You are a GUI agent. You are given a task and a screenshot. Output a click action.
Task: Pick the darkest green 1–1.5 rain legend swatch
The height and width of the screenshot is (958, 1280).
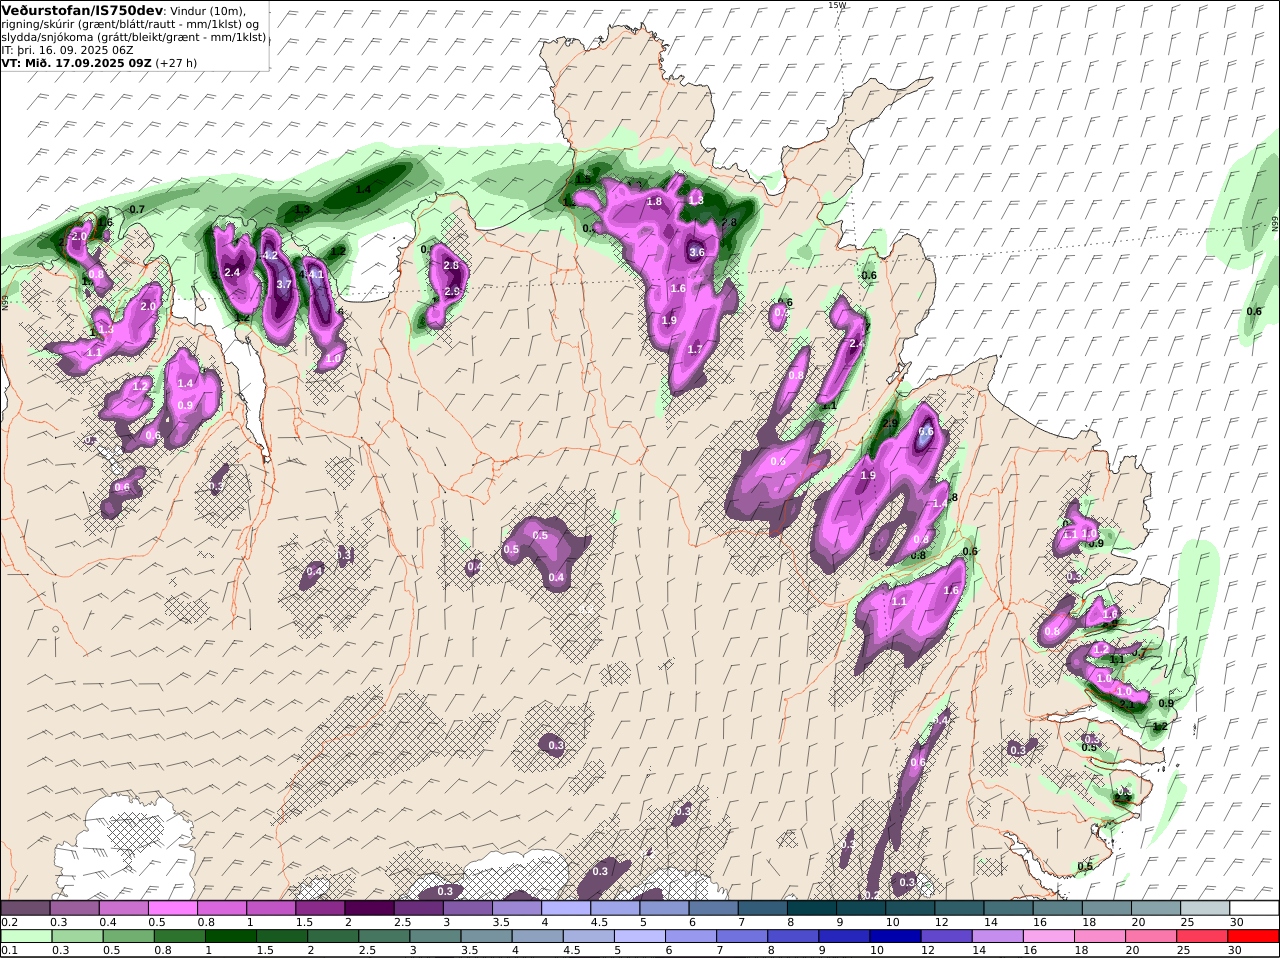(231, 936)
